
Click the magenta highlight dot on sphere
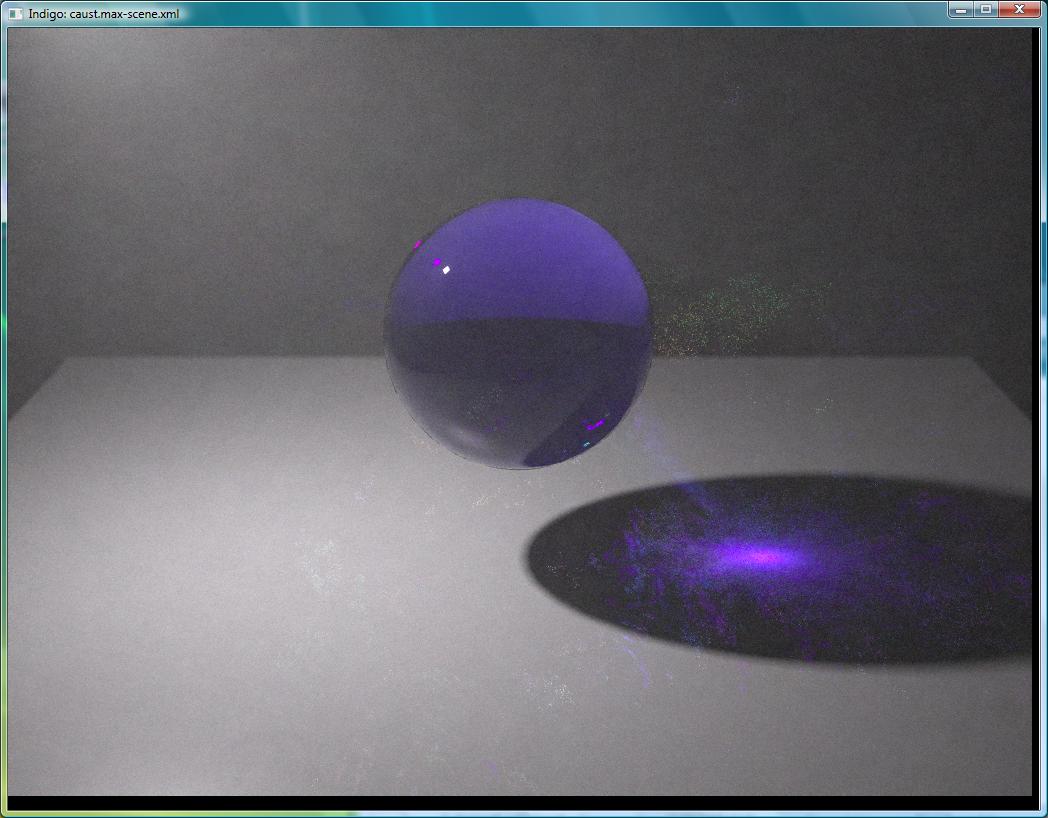(437, 262)
